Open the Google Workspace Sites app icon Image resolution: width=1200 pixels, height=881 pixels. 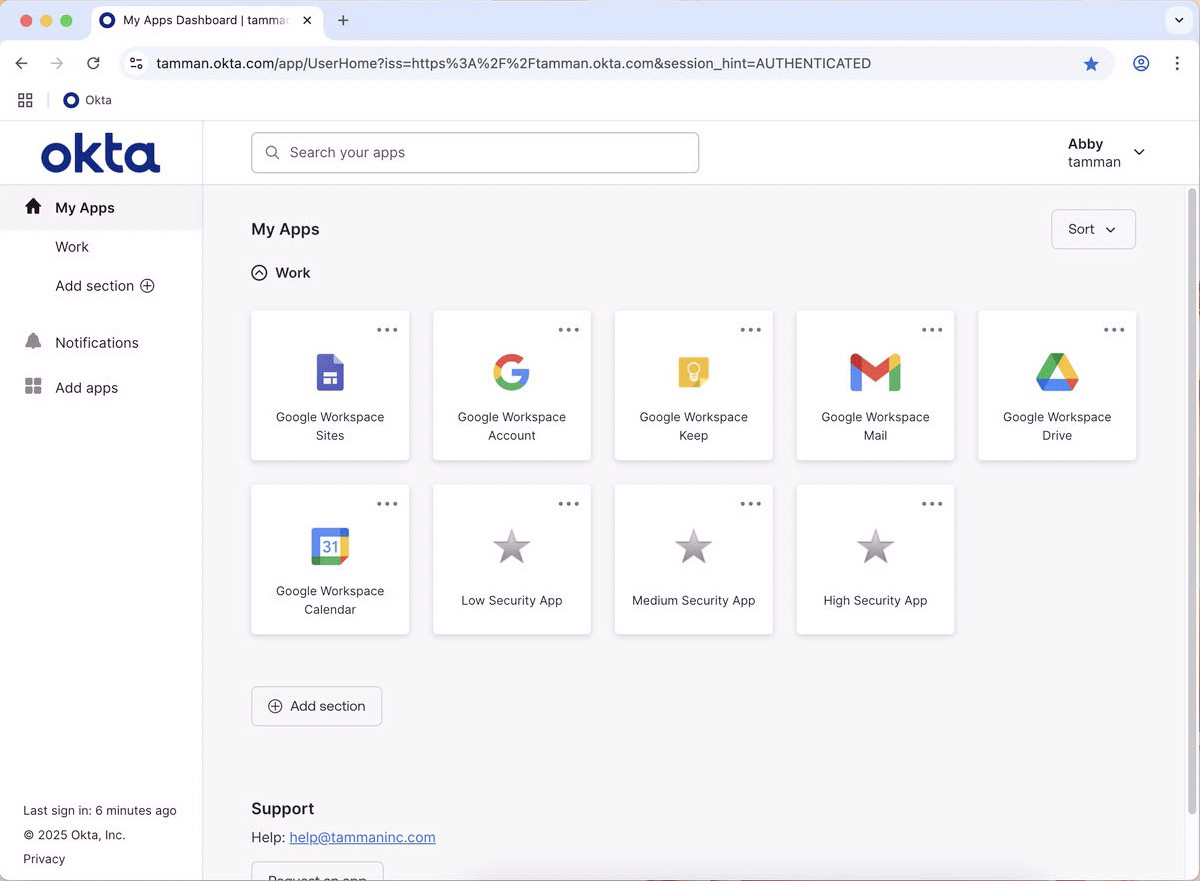[330, 372]
